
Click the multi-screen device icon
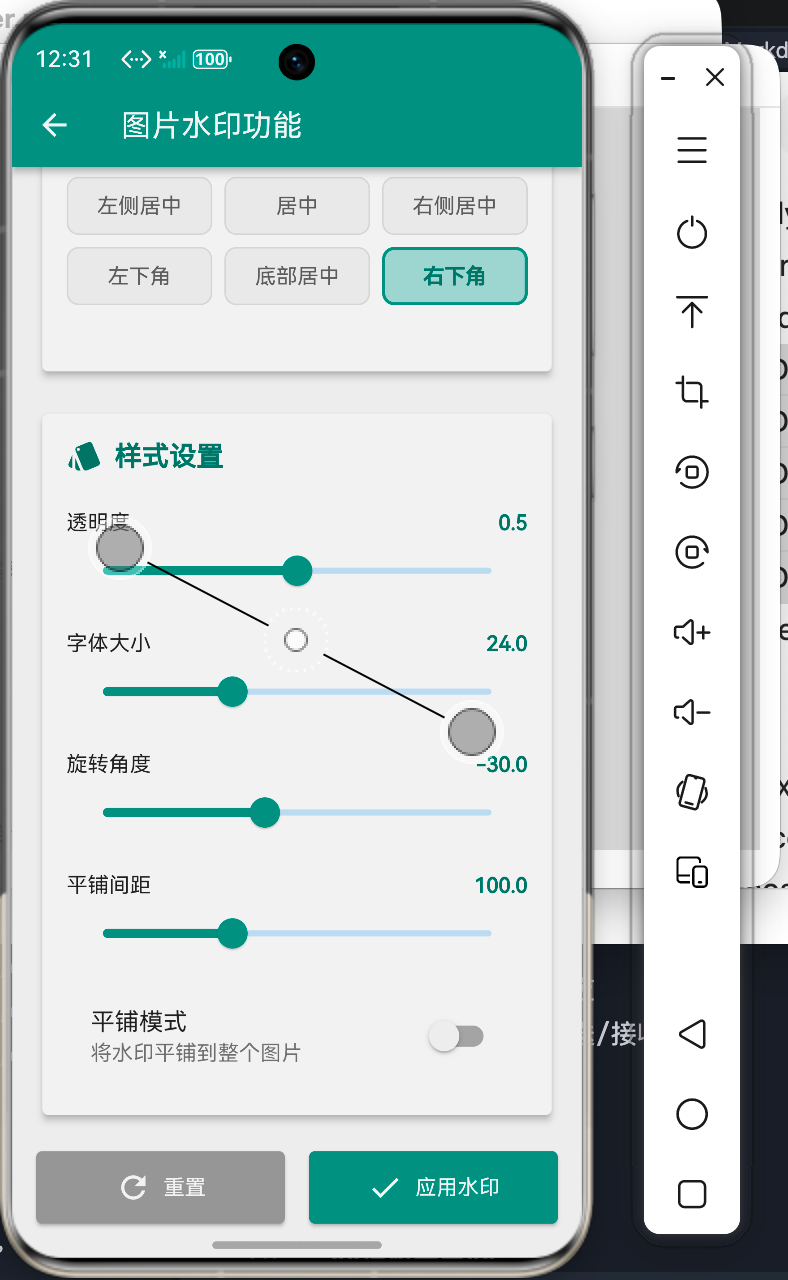(x=692, y=871)
